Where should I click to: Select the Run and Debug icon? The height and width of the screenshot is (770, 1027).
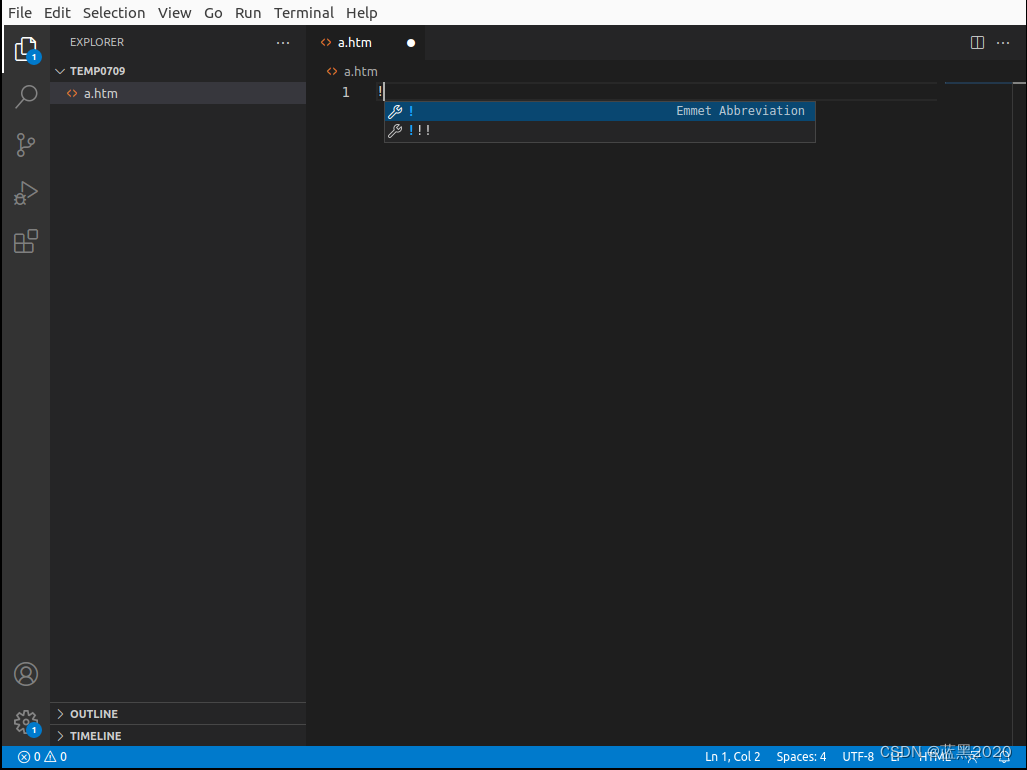(25, 193)
